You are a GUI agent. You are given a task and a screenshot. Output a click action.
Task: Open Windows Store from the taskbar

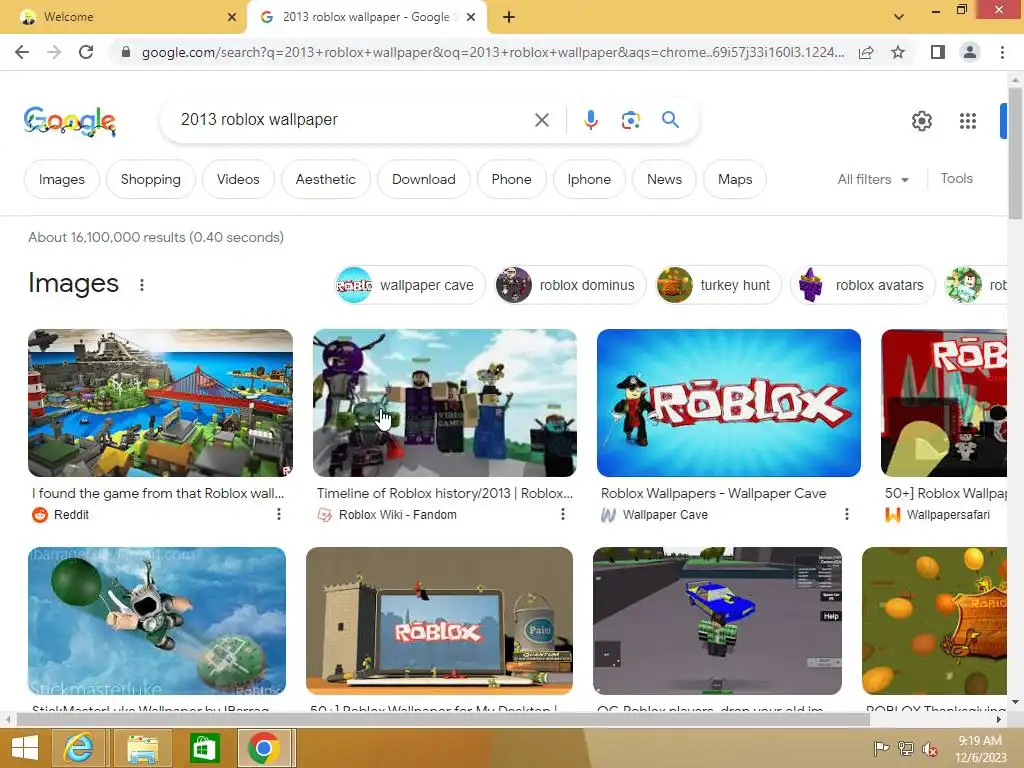204,748
